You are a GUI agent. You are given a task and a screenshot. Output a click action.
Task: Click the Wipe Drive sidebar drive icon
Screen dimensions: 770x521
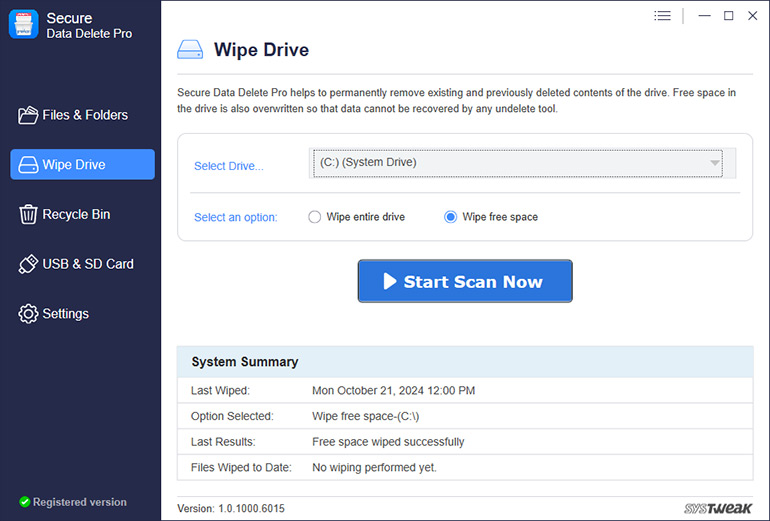(28, 165)
